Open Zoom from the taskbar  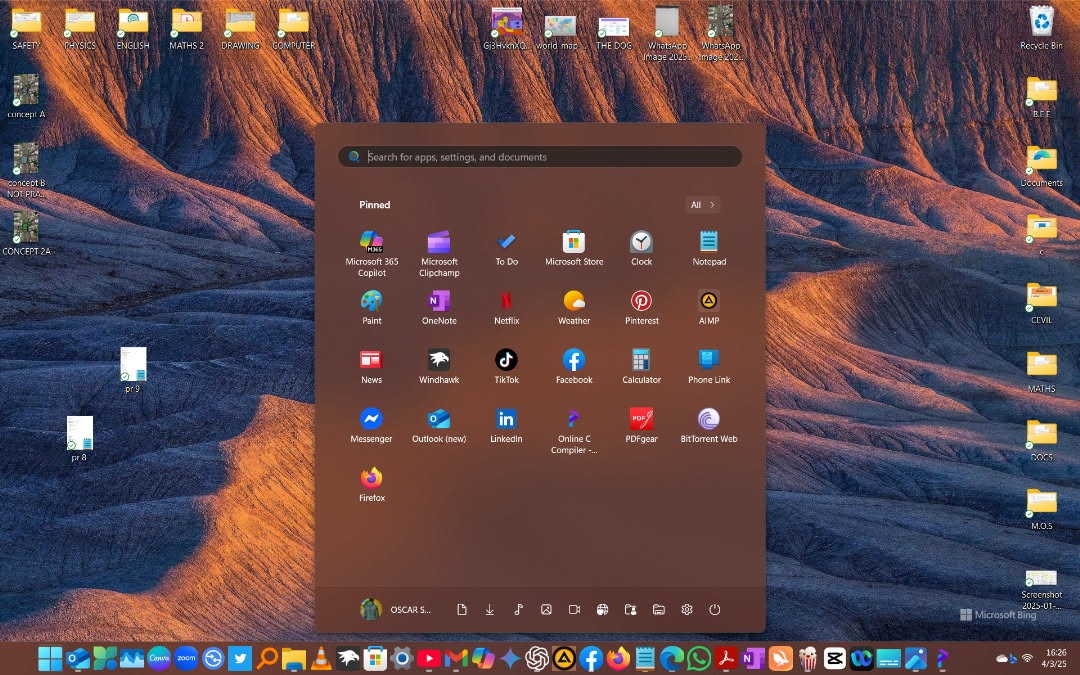186,658
